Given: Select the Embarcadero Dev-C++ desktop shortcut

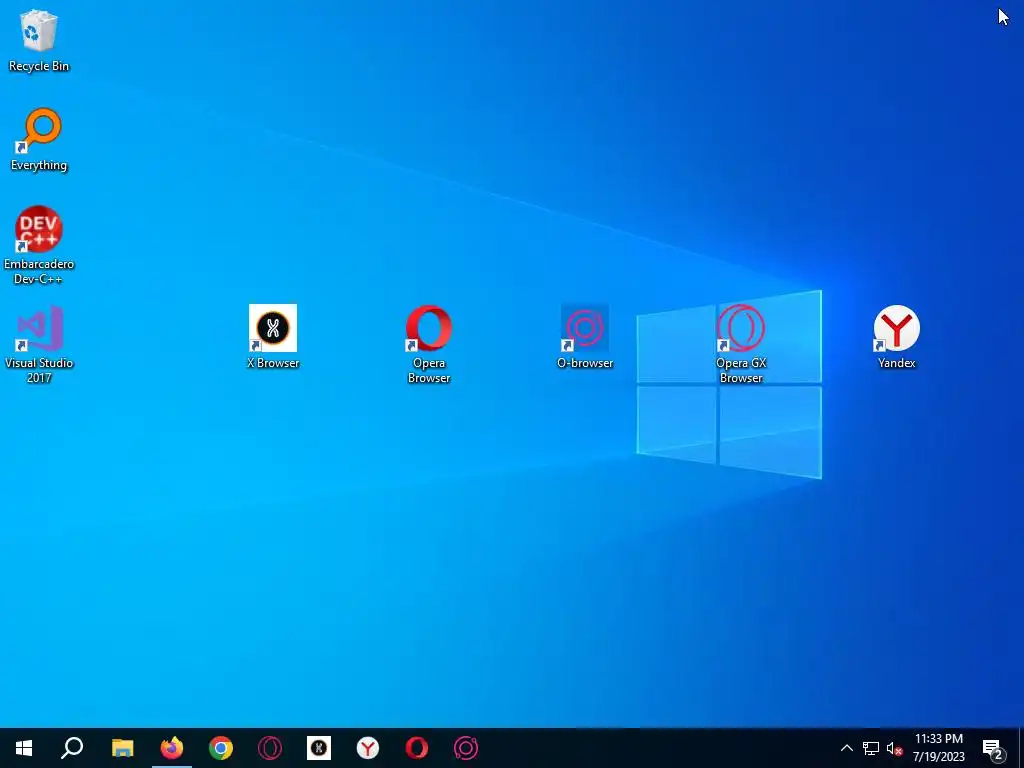Looking at the screenshot, I should [x=39, y=245].
